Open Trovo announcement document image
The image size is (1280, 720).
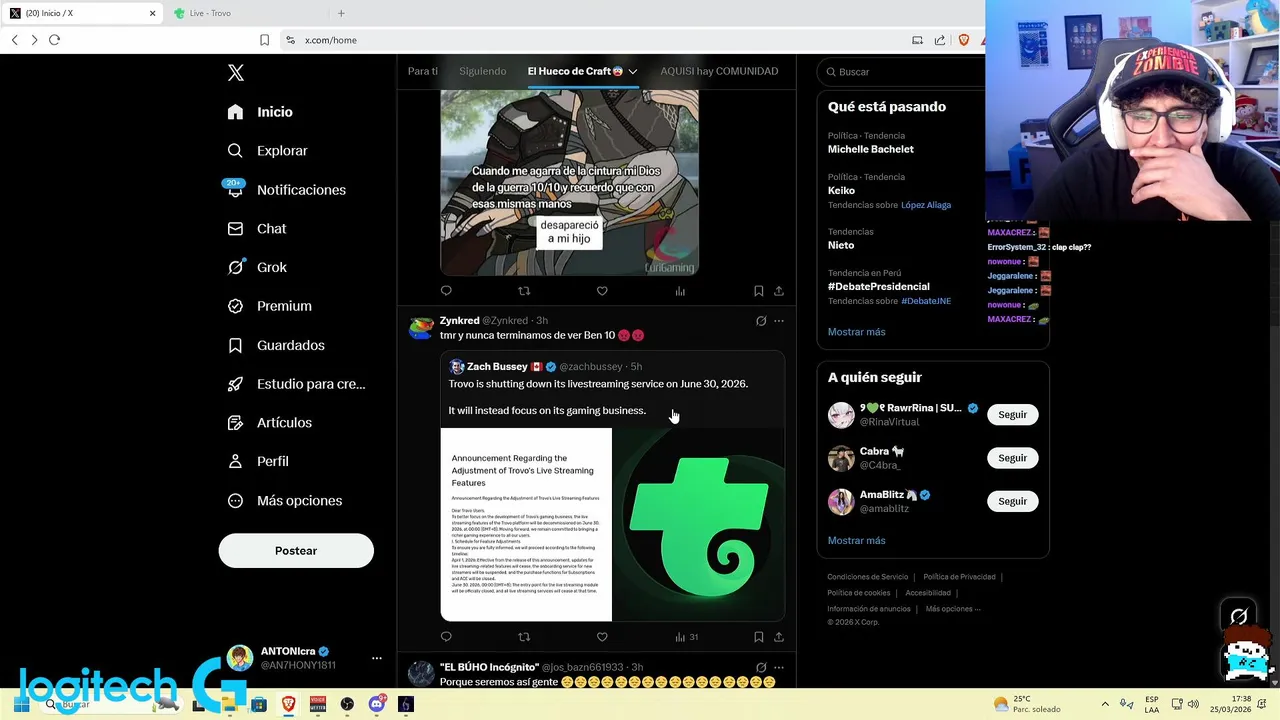click(x=526, y=525)
